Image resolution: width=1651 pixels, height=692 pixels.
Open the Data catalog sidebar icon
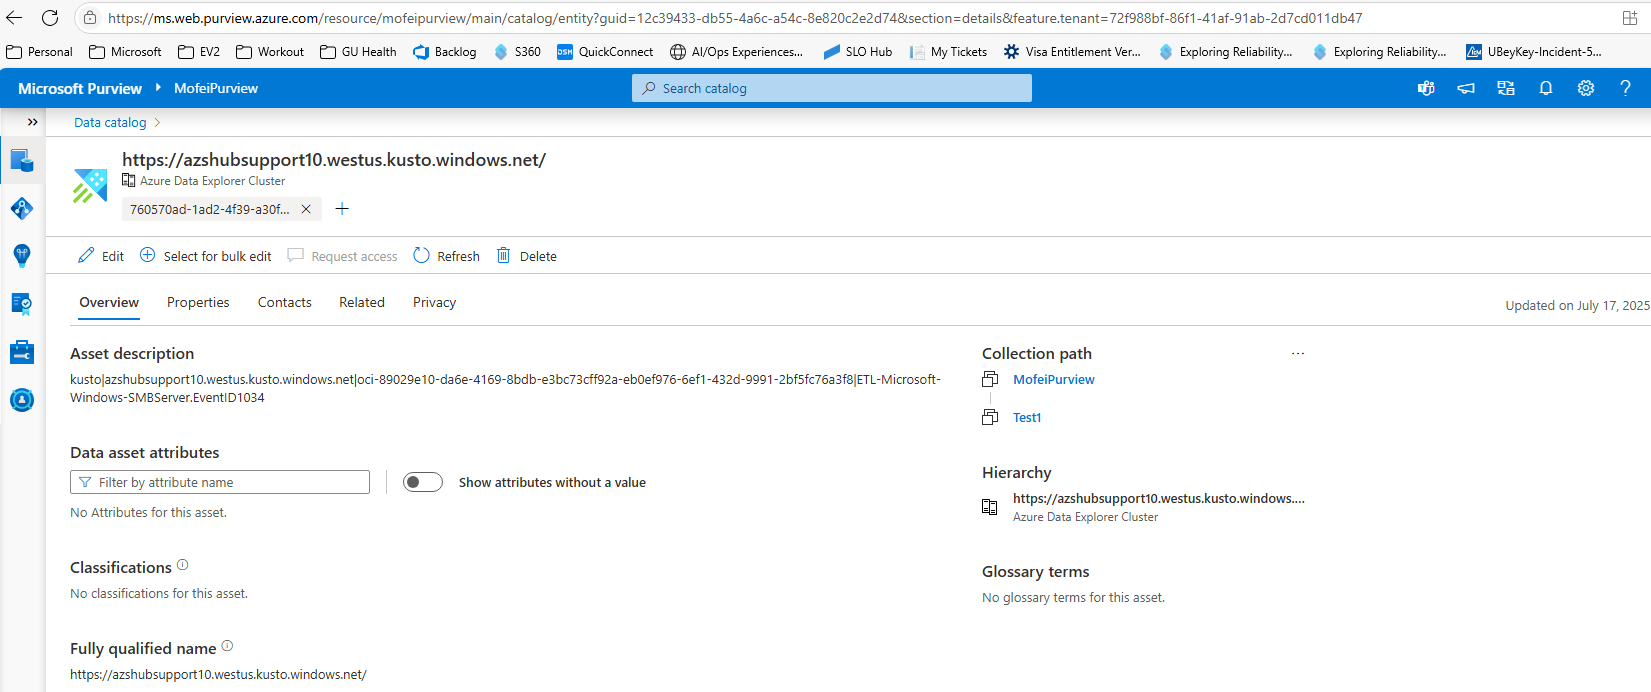[x=22, y=160]
